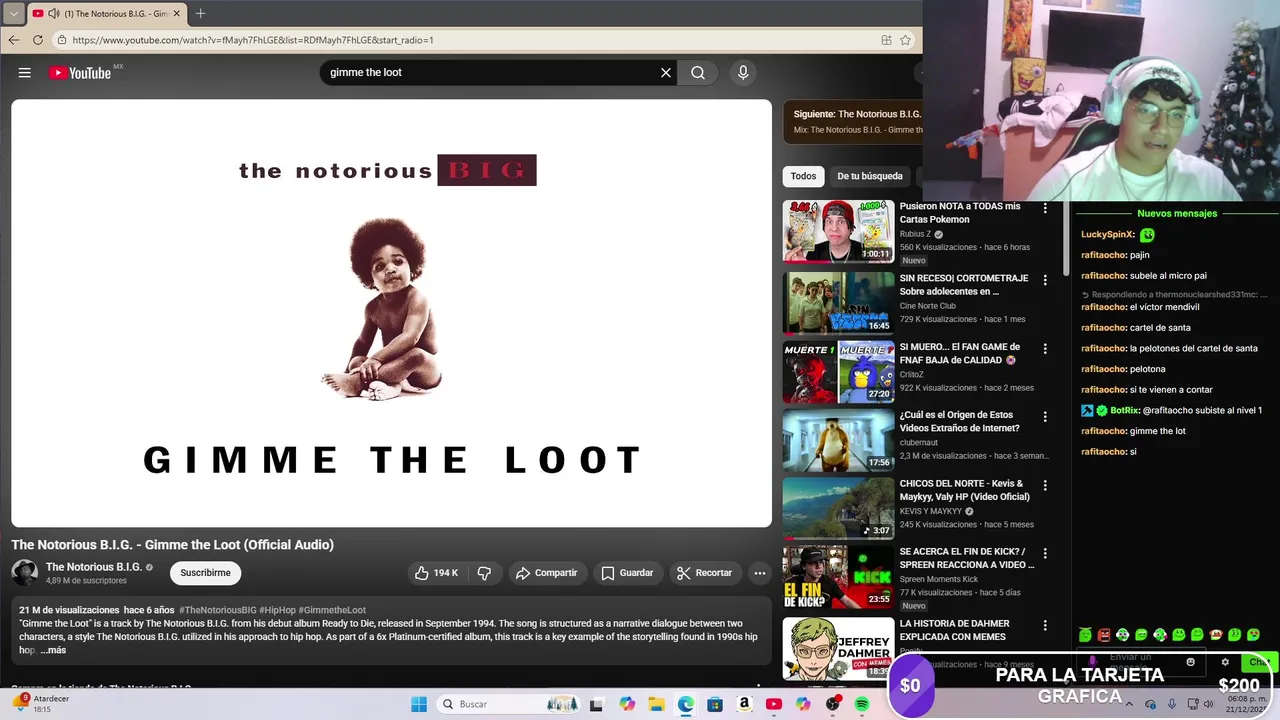Screen dimensions: 1280x720
Task: Open a new browser tab
Action: [x=200, y=13]
